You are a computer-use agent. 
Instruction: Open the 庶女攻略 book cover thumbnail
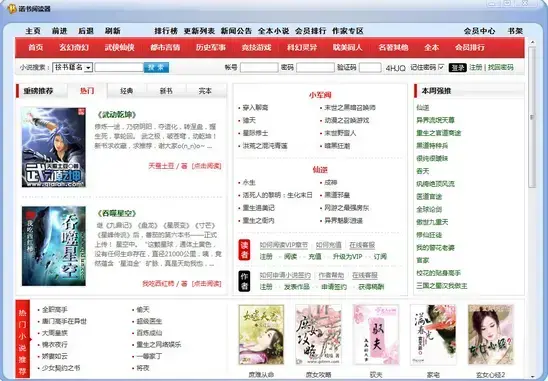(x=318, y=335)
